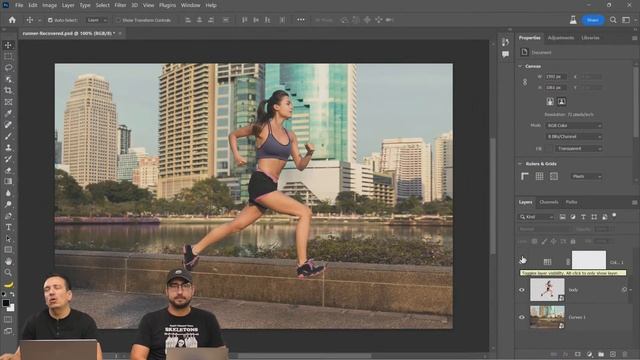Select the Move tool in the toolbox

(x=8, y=45)
